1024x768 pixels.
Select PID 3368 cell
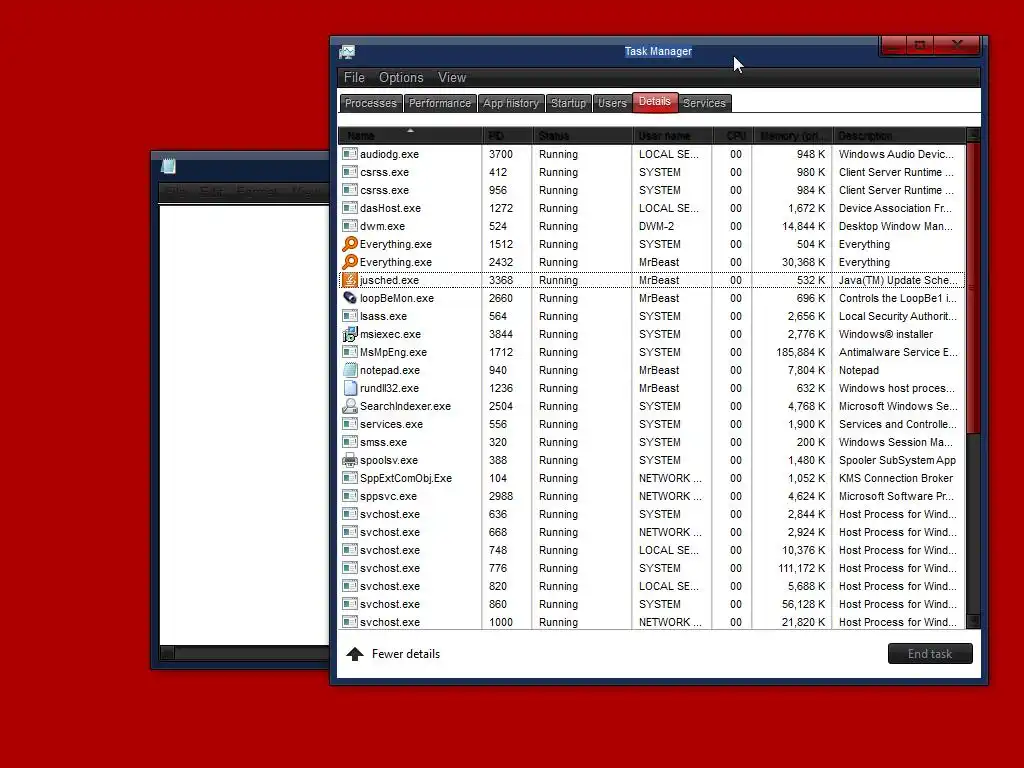(x=501, y=280)
